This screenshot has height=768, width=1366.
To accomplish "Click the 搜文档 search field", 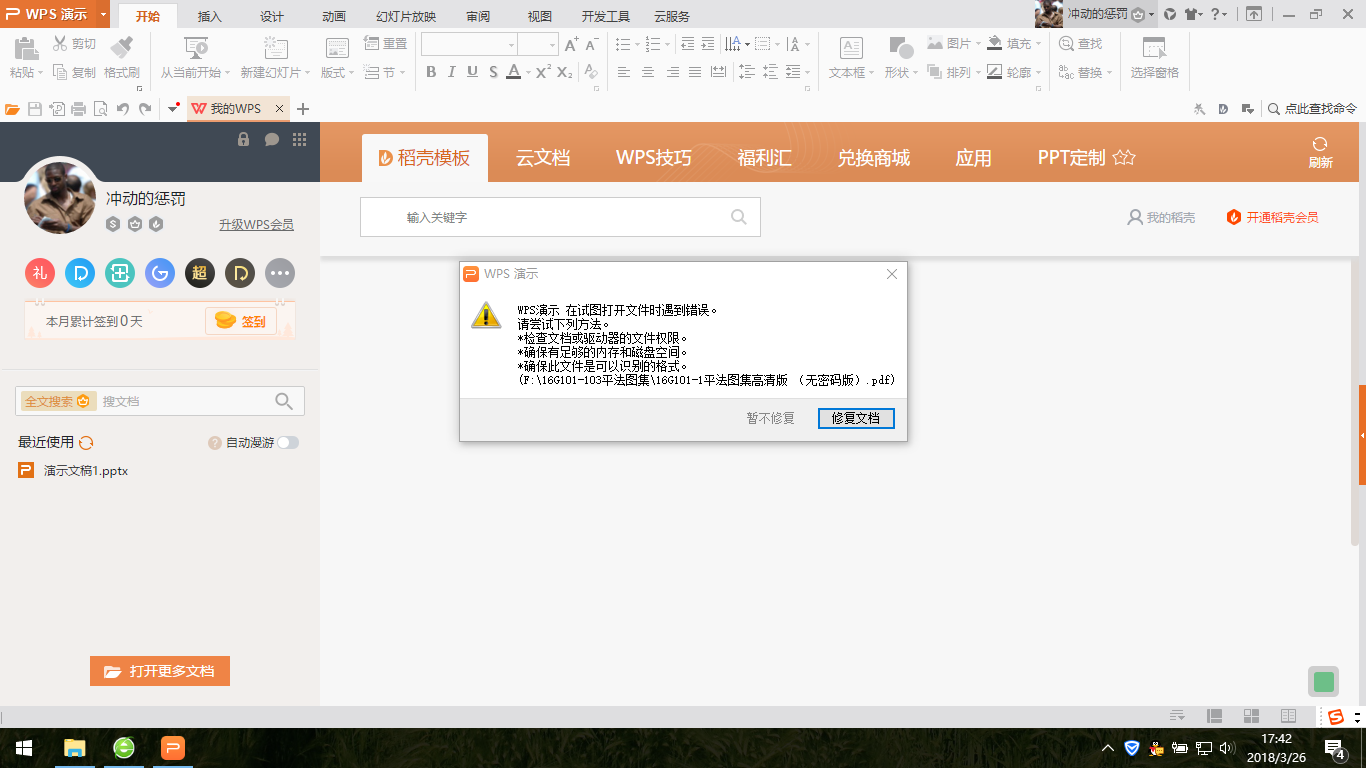I will pos(160,401).
